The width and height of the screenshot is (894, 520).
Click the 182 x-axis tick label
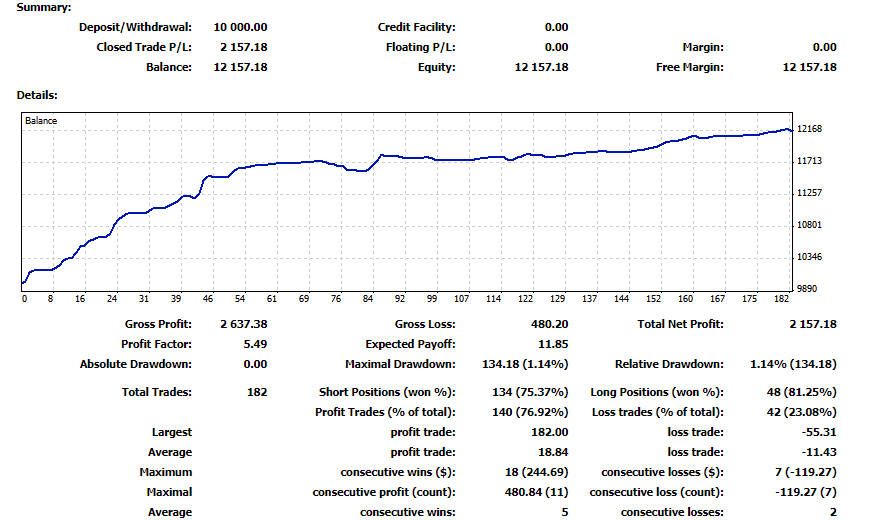tap(782, 299)
